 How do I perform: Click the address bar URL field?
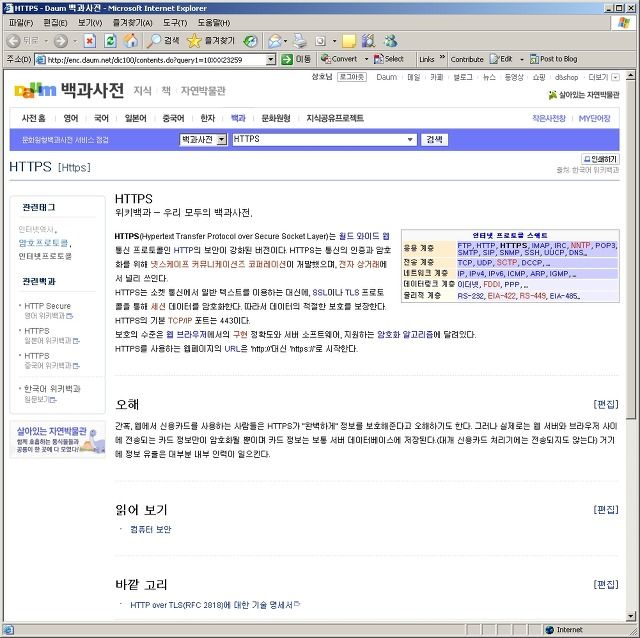[154, 60]
